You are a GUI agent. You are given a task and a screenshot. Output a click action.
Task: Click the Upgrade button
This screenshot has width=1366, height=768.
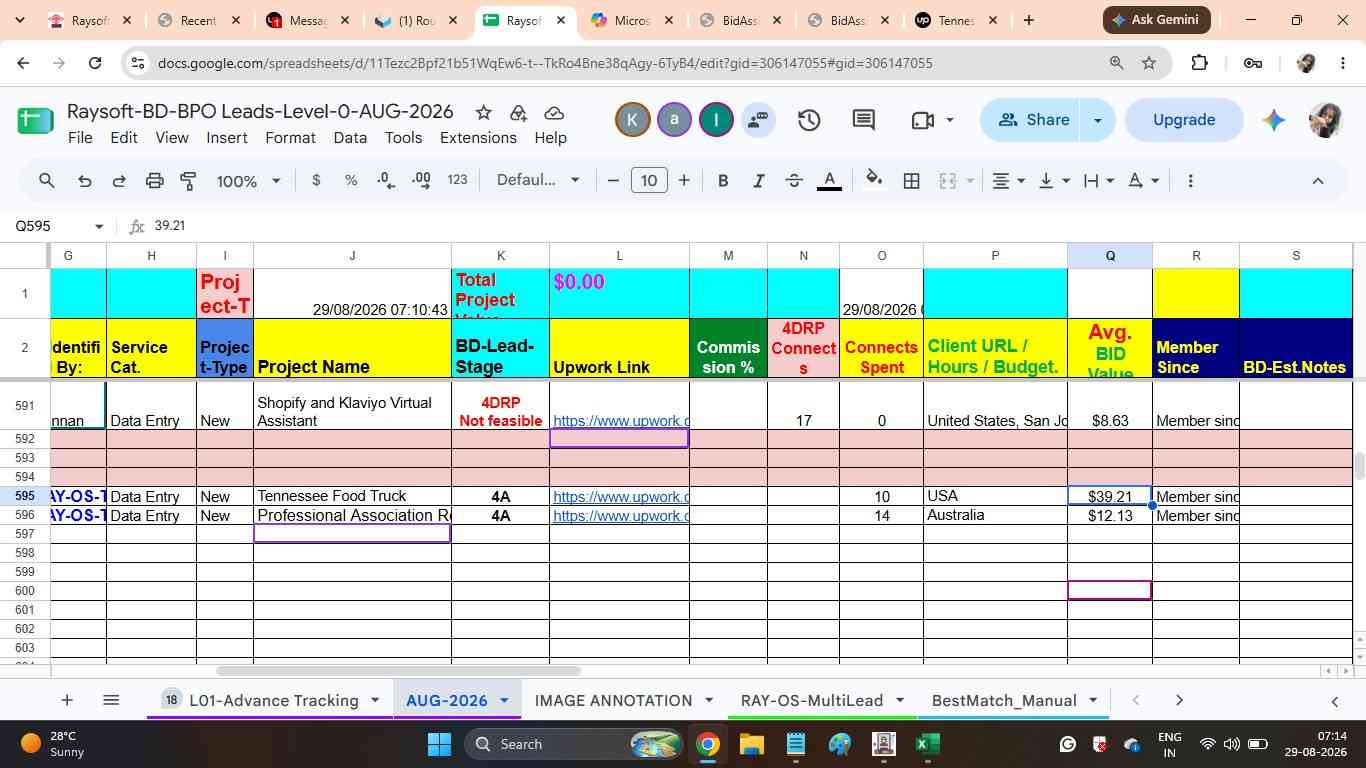coord(1184,120)
